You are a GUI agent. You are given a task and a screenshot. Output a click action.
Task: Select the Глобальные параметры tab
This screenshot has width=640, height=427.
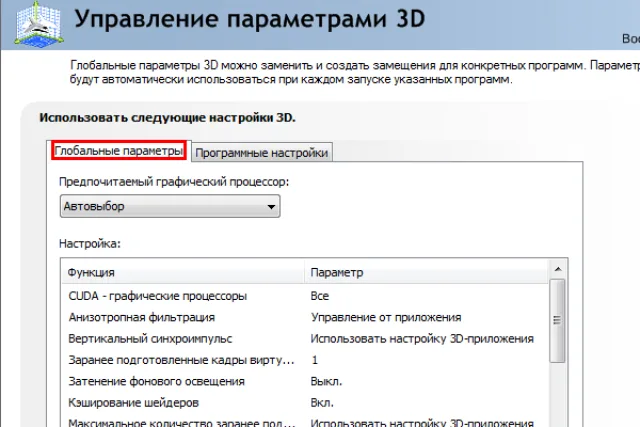point(119,151)
